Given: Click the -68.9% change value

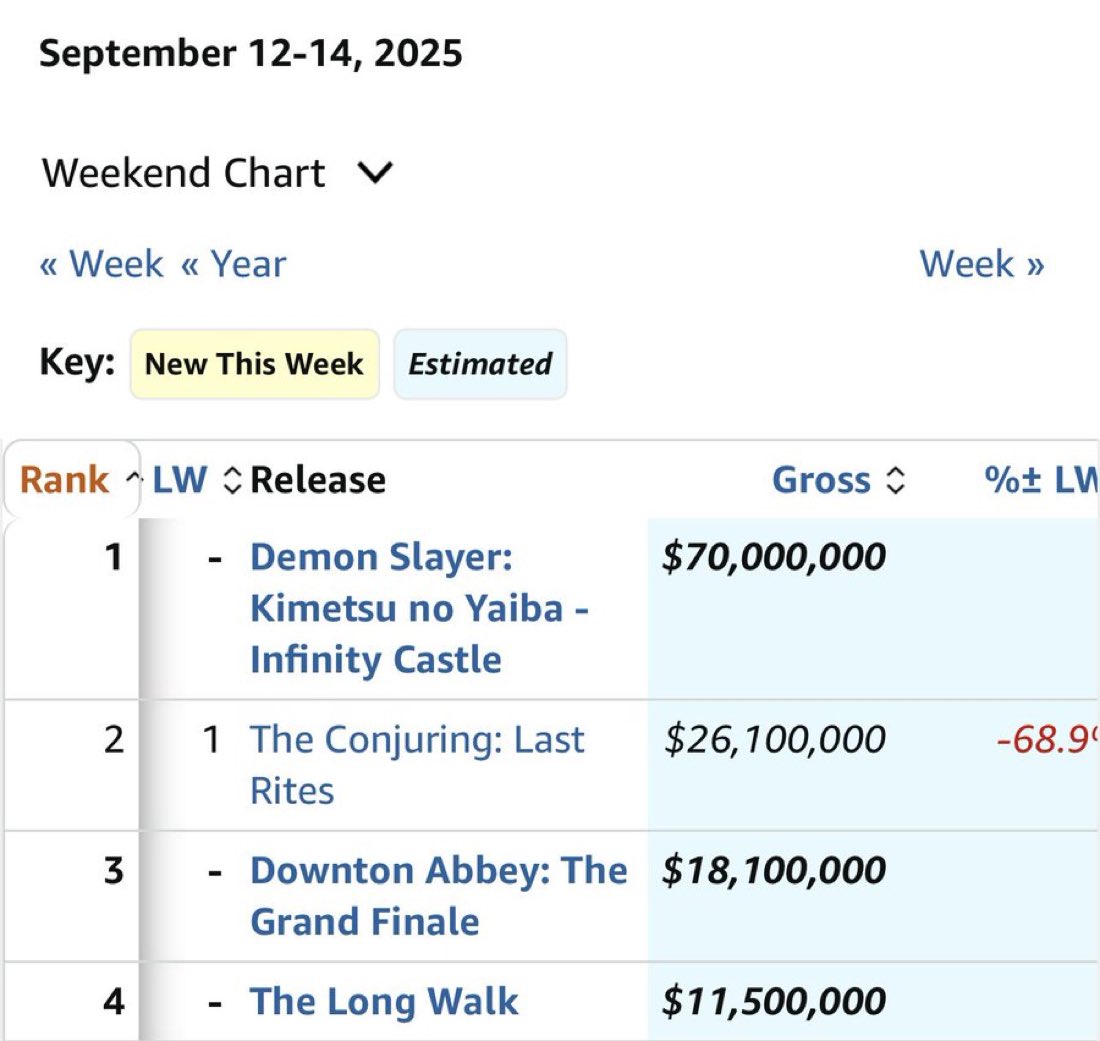Looking at the screenshot, I should pos(1045,740).
